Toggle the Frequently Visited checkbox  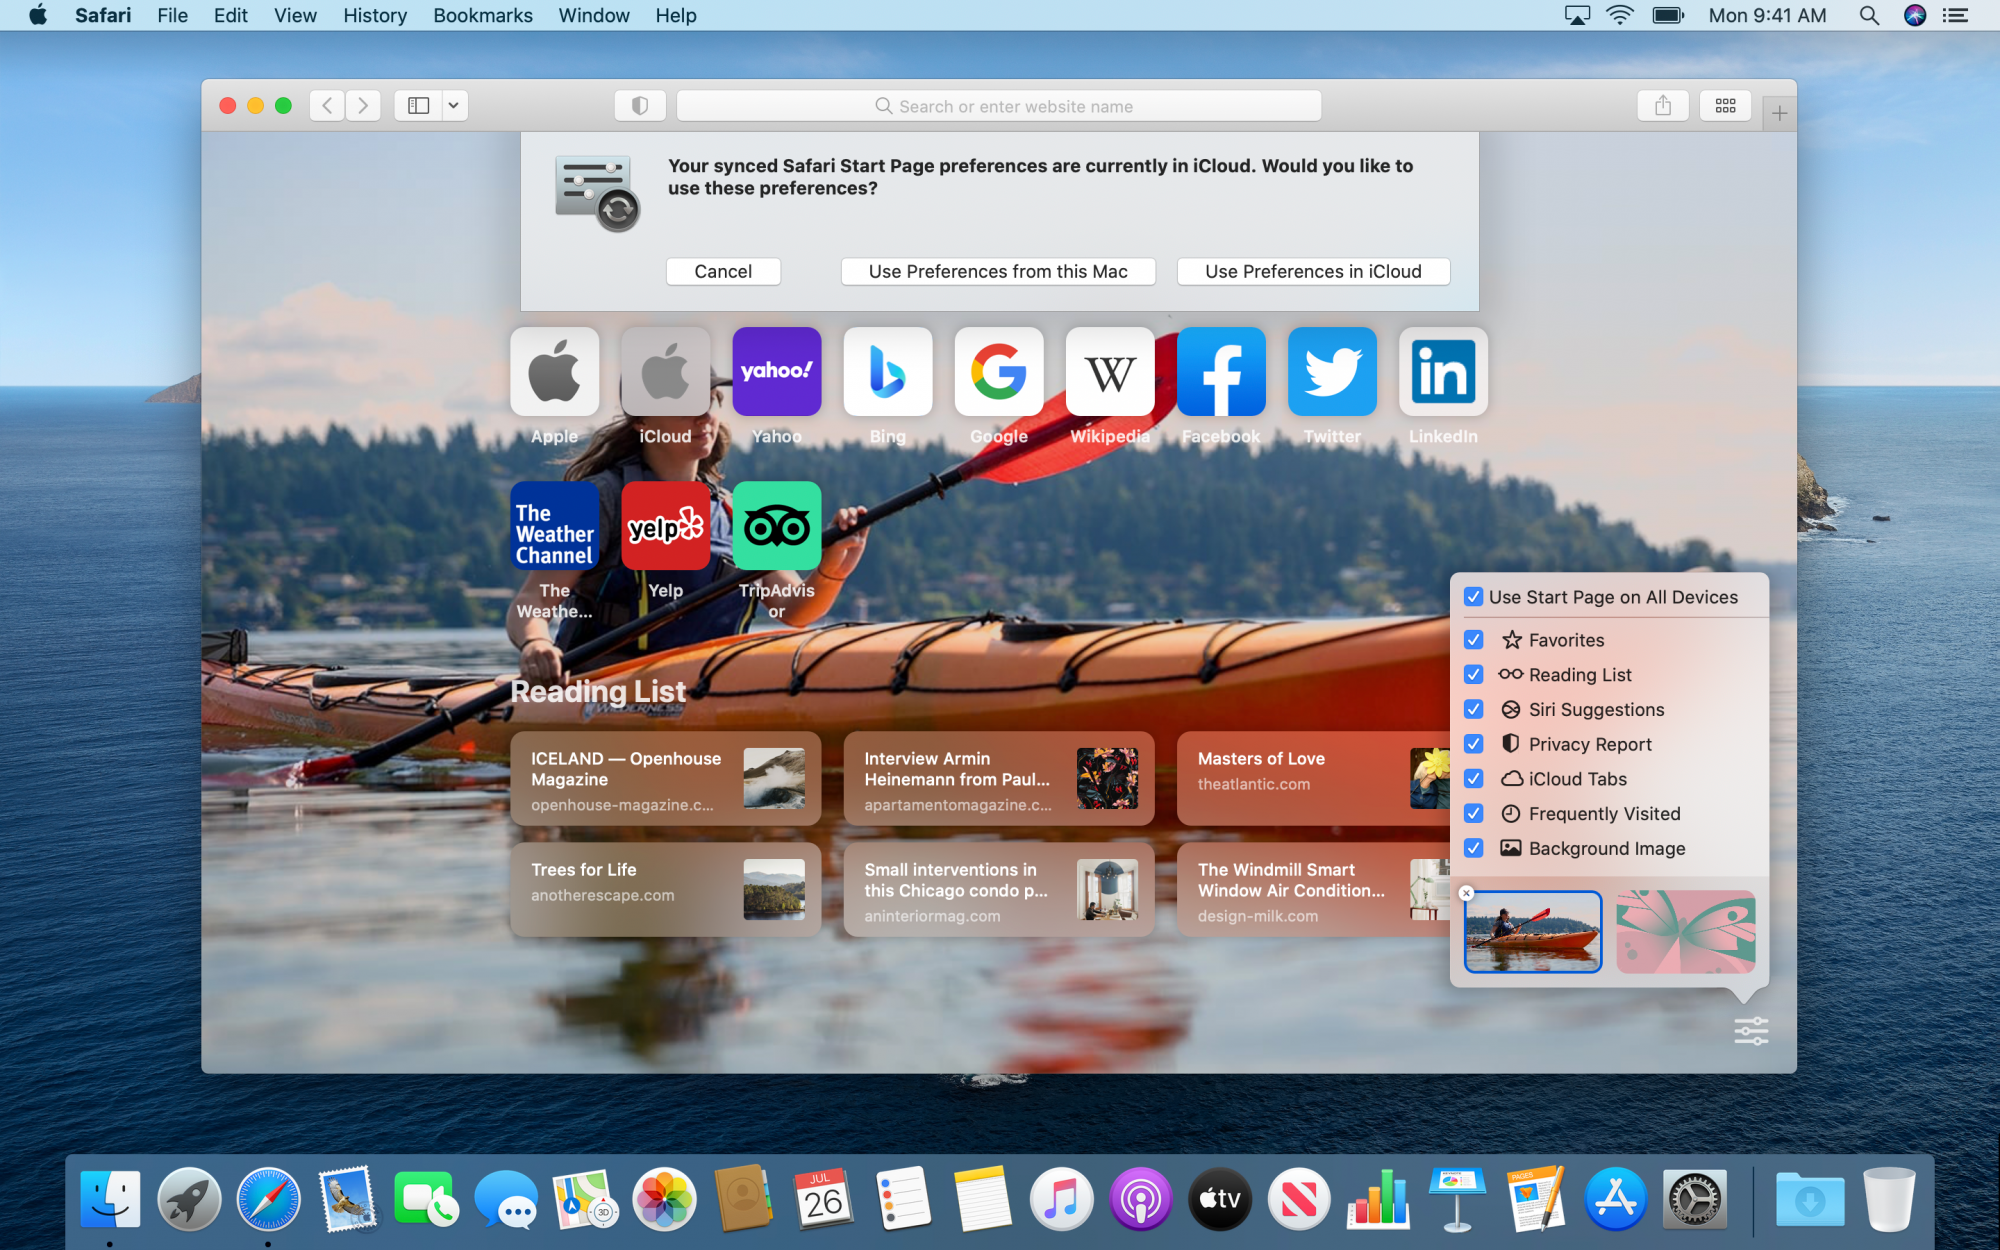[x=1473, y=814]
